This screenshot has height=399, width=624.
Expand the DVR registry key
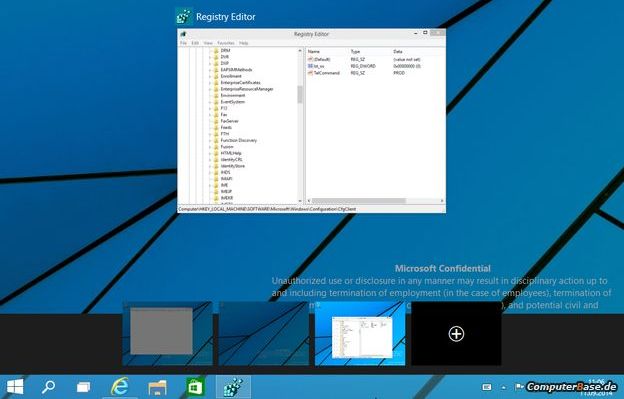click(x=210, y=57)
